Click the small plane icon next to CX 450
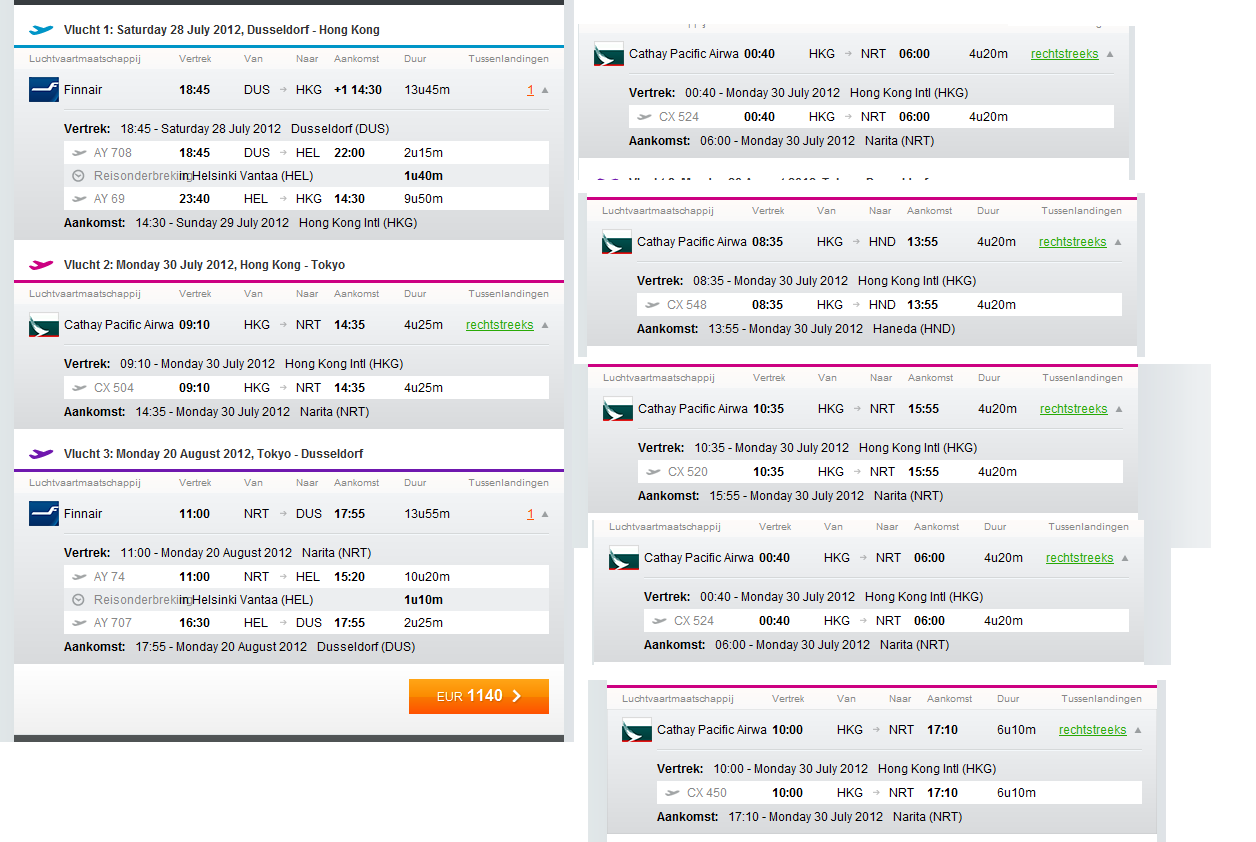1256x842 pixels. (x=672, y=793)
